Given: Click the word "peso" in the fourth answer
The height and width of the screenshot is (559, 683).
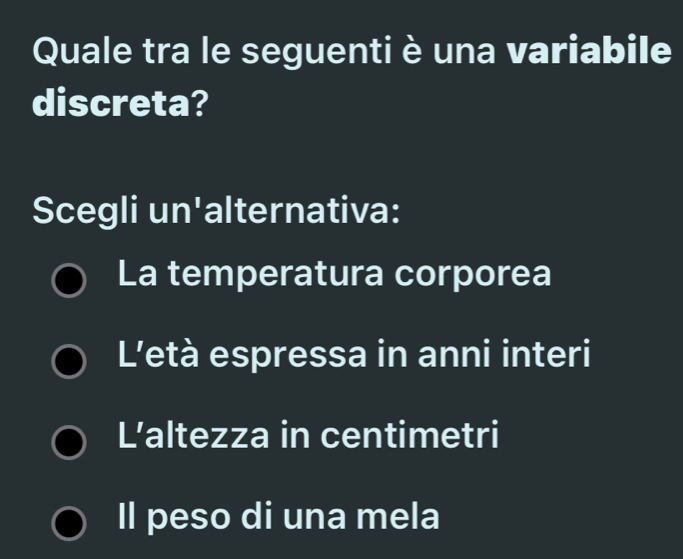Looking at the screenshot, I should pos(182,517).
